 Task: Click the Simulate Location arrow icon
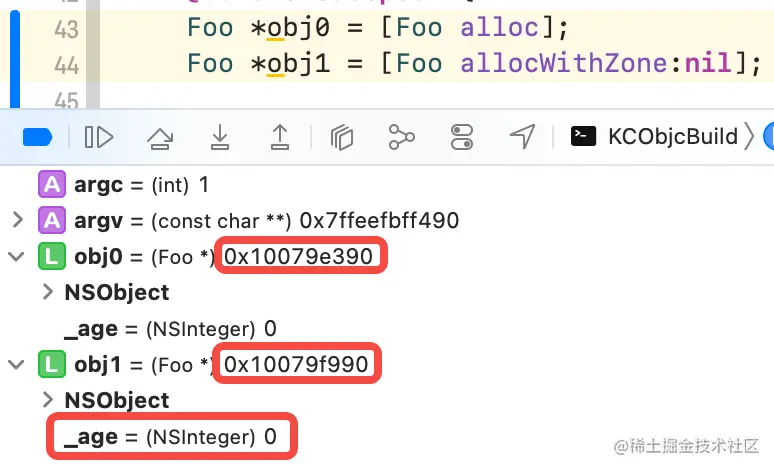click(x=522, y=137)
